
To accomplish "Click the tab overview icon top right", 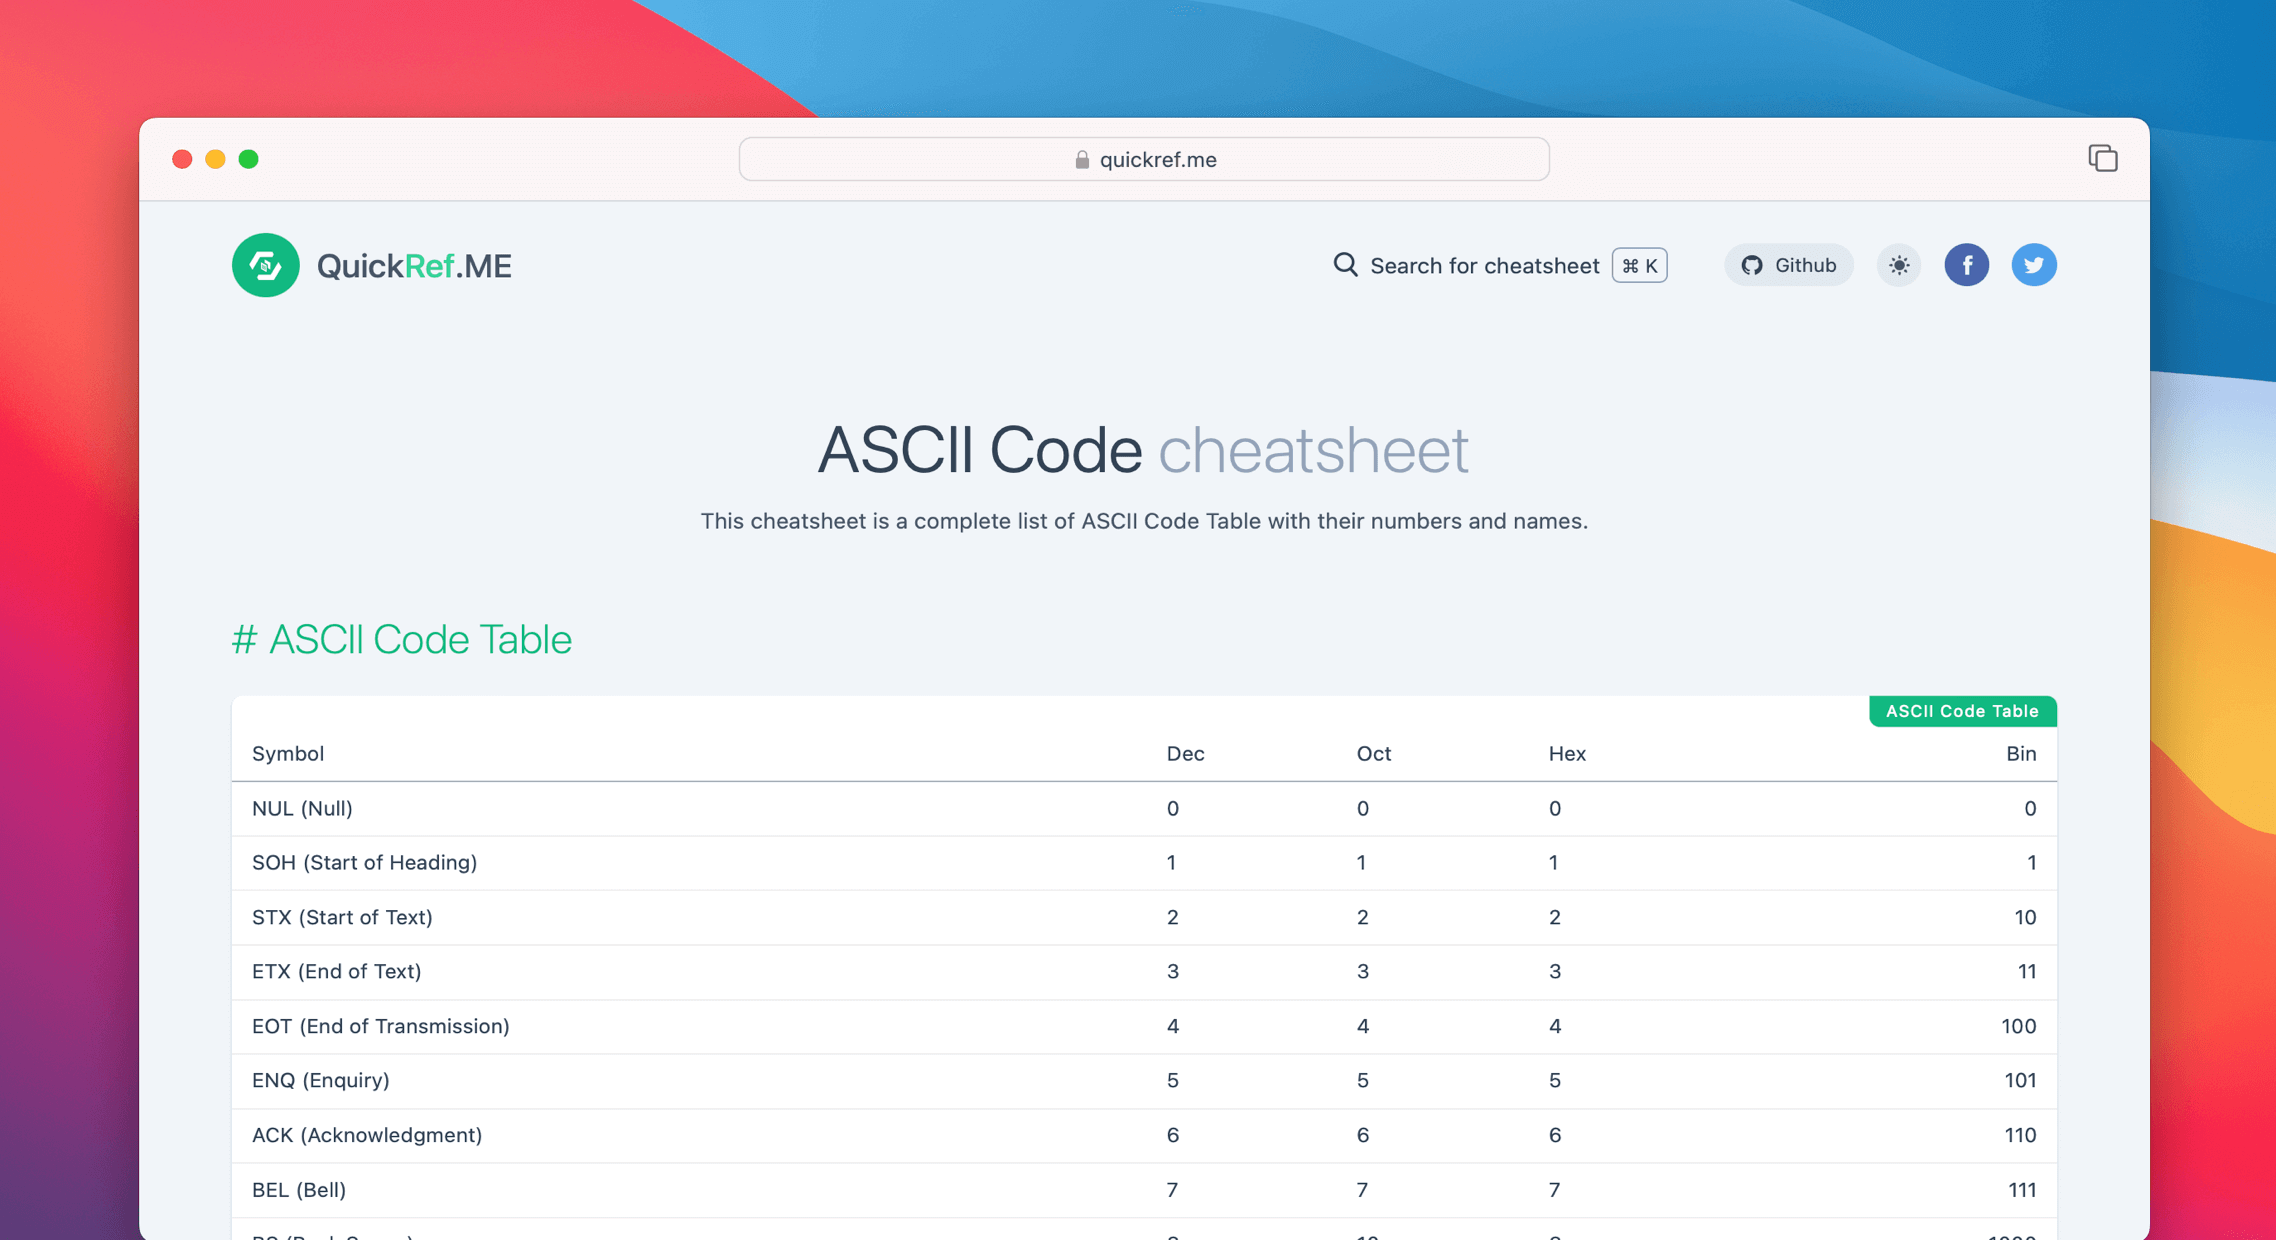I will point(2103,158).
